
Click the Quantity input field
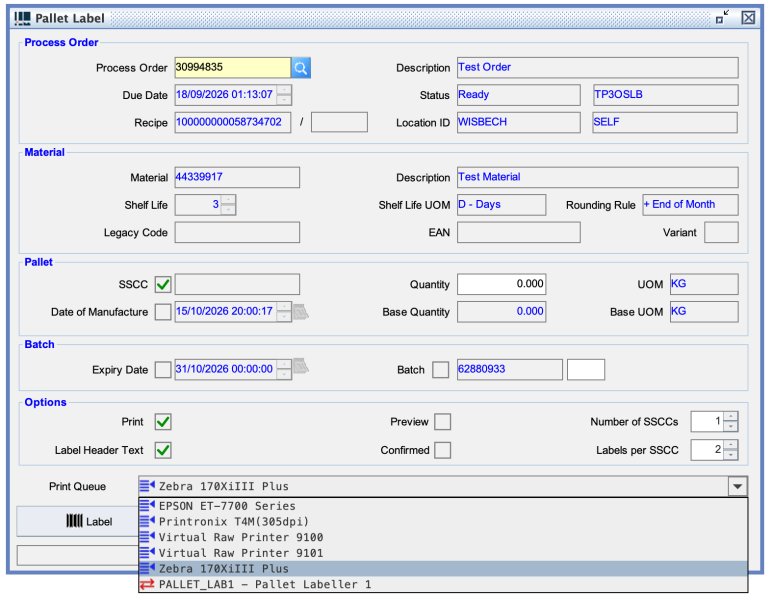pos(501,284)
